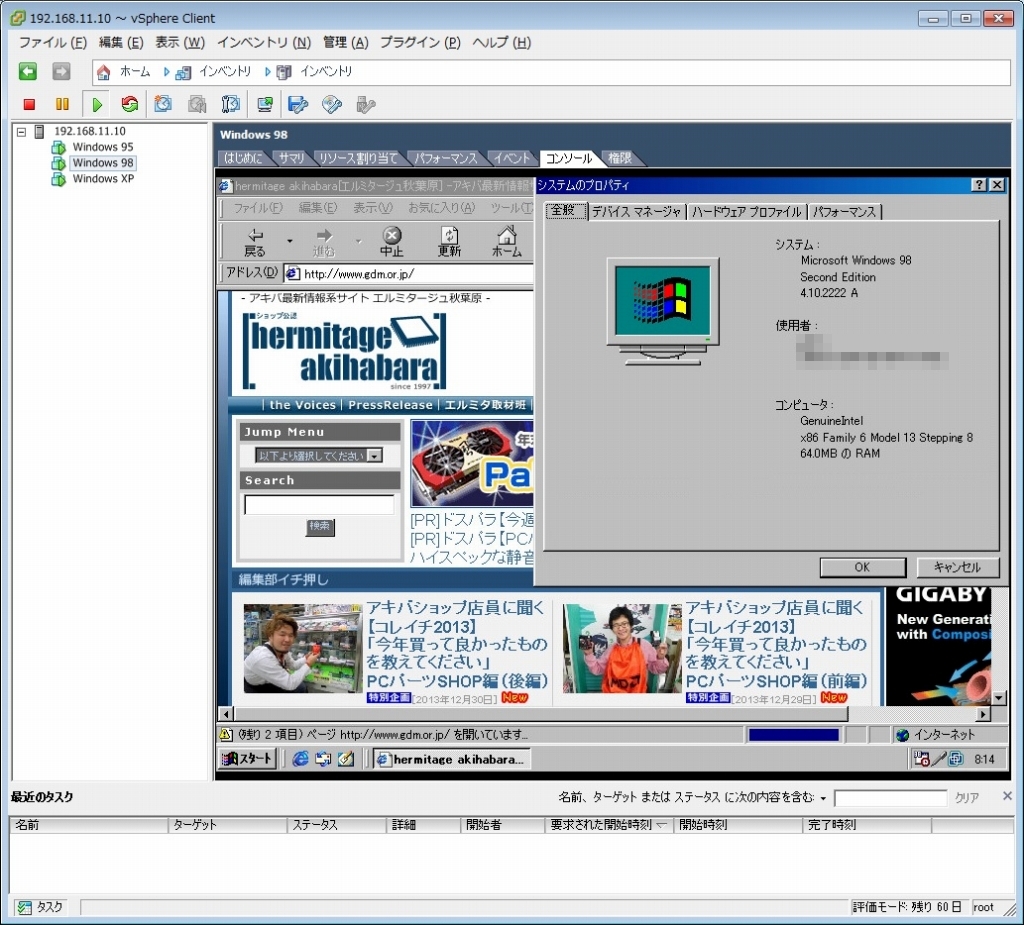1024x925 pixels.
Task: Click IE 中止 stop button
Action: [391, 242]
